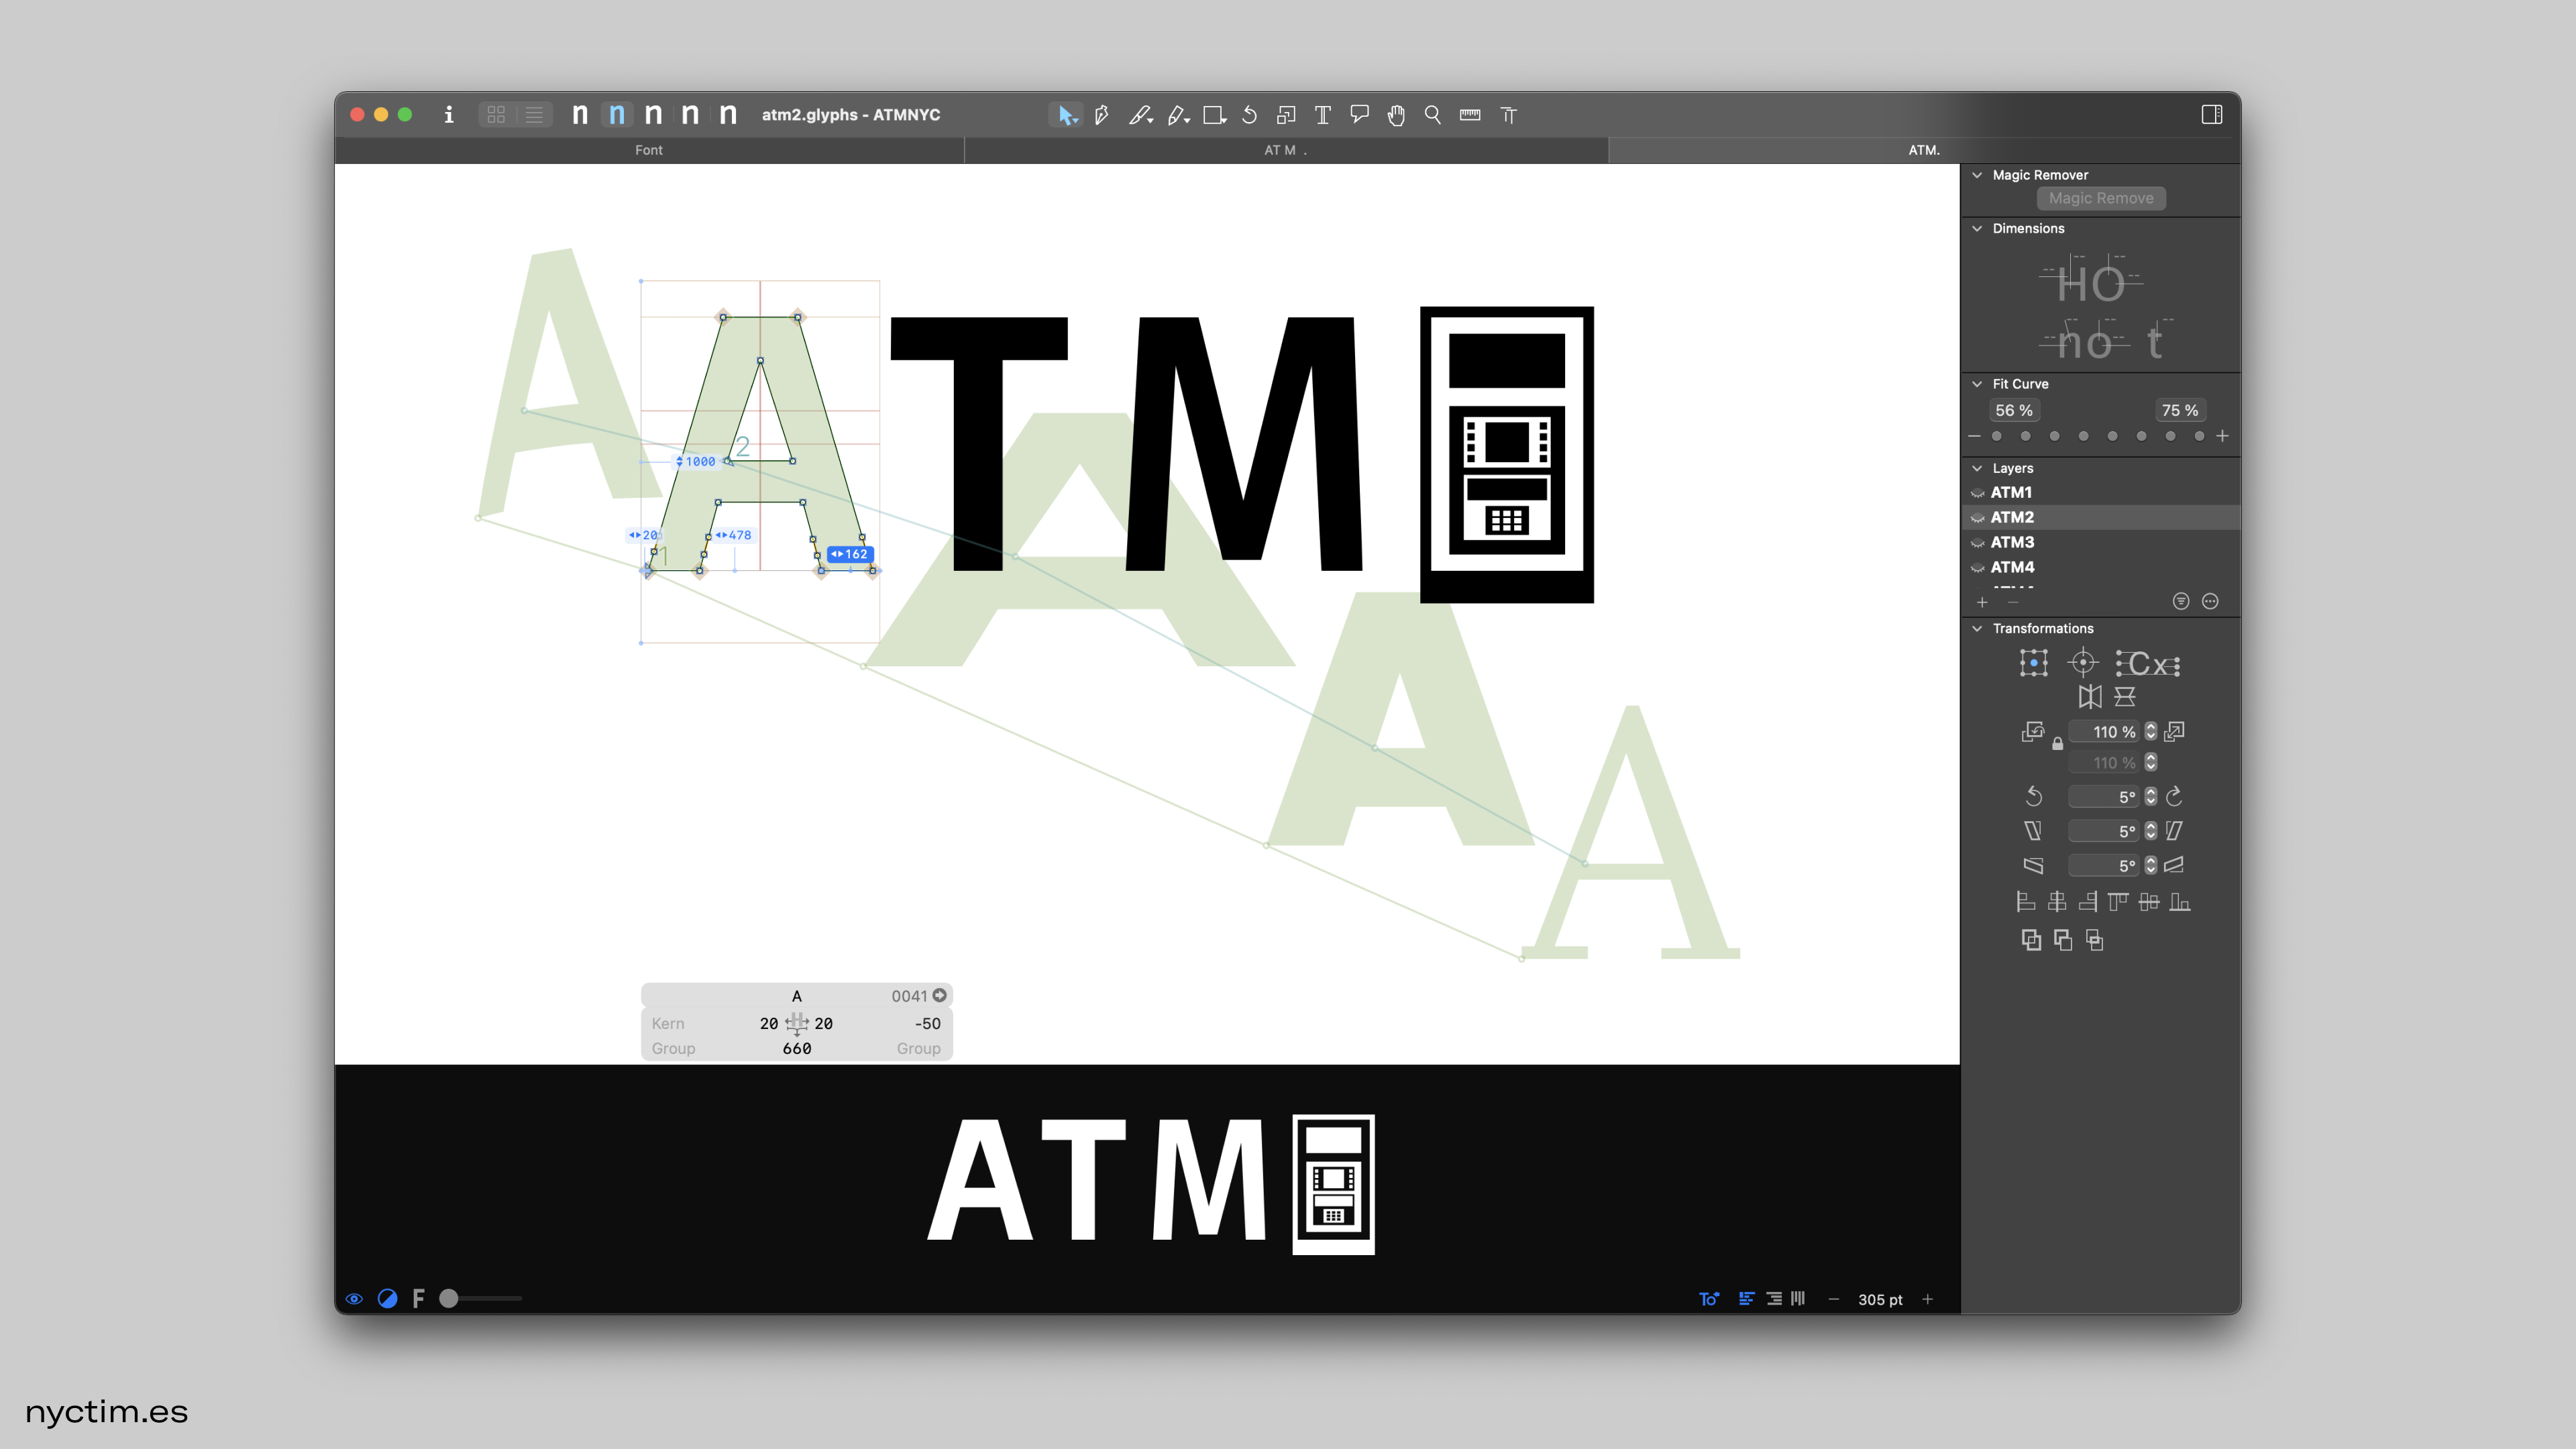Select the Text tool
Viewport: 2576px width, 1449px height.
[x=1322, y=115]
